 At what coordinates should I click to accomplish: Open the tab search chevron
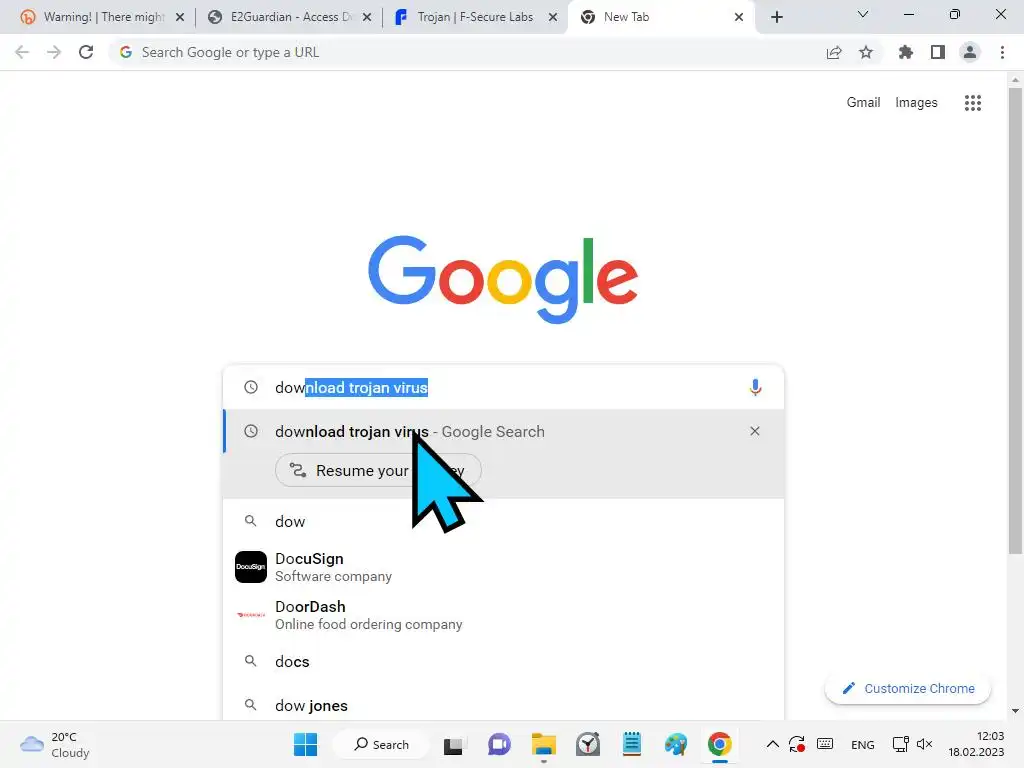point(863,14)
